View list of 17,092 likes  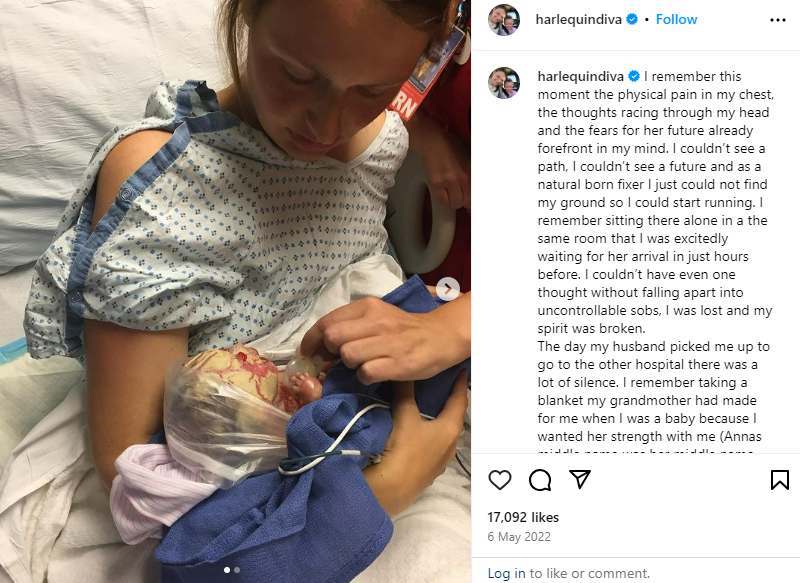click(523, 517)
